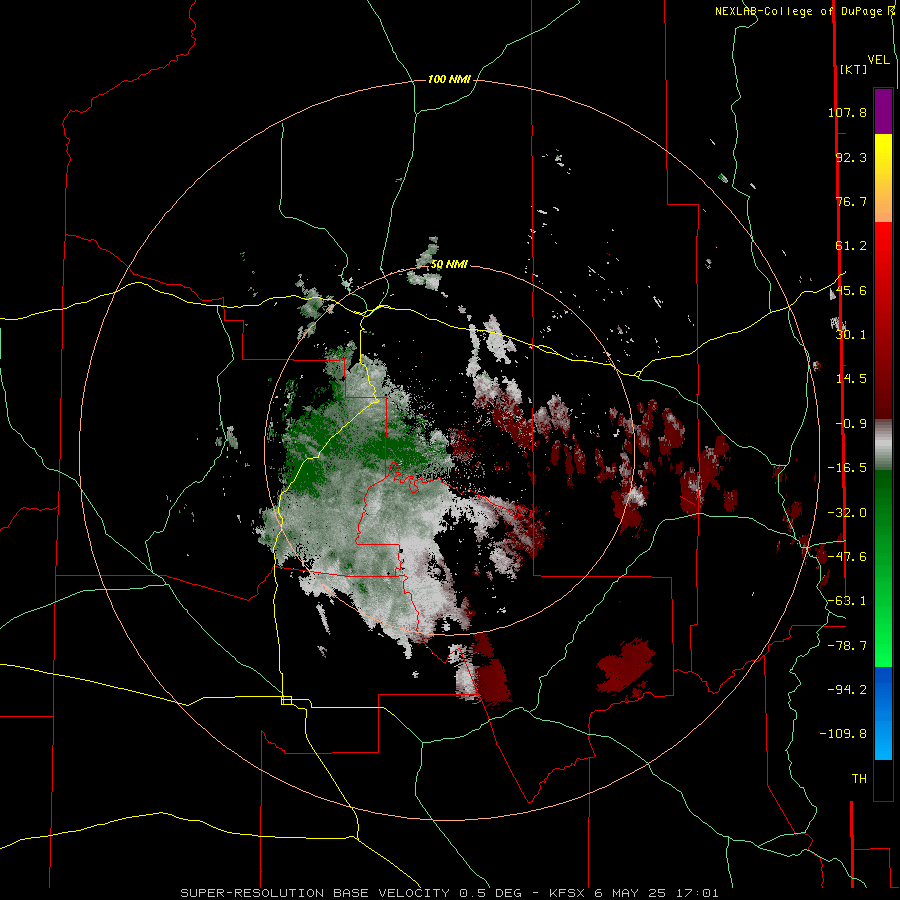The height and width of the screenshot is (900, 900).
Task: Click the 14.5 scale value
Action: 851,378
